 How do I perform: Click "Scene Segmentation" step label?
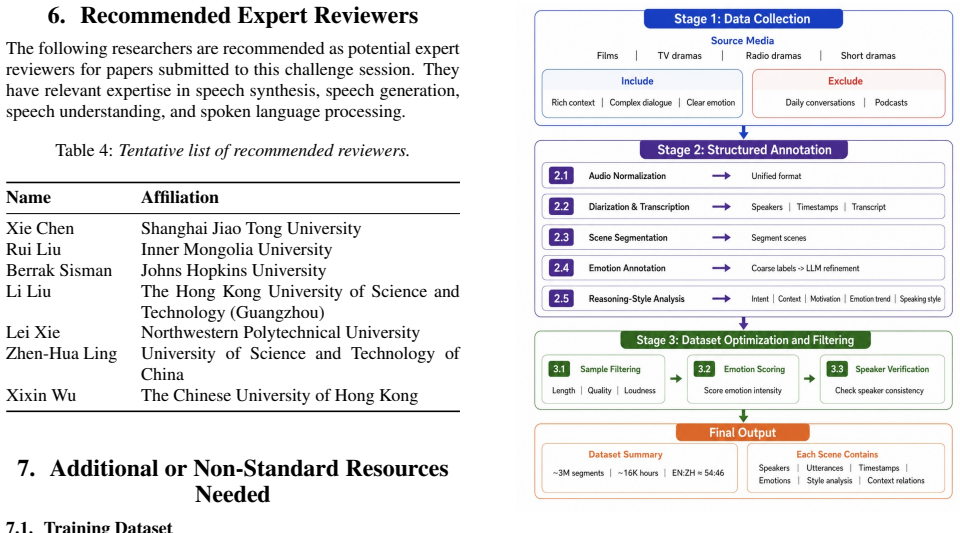coord(628,237)
